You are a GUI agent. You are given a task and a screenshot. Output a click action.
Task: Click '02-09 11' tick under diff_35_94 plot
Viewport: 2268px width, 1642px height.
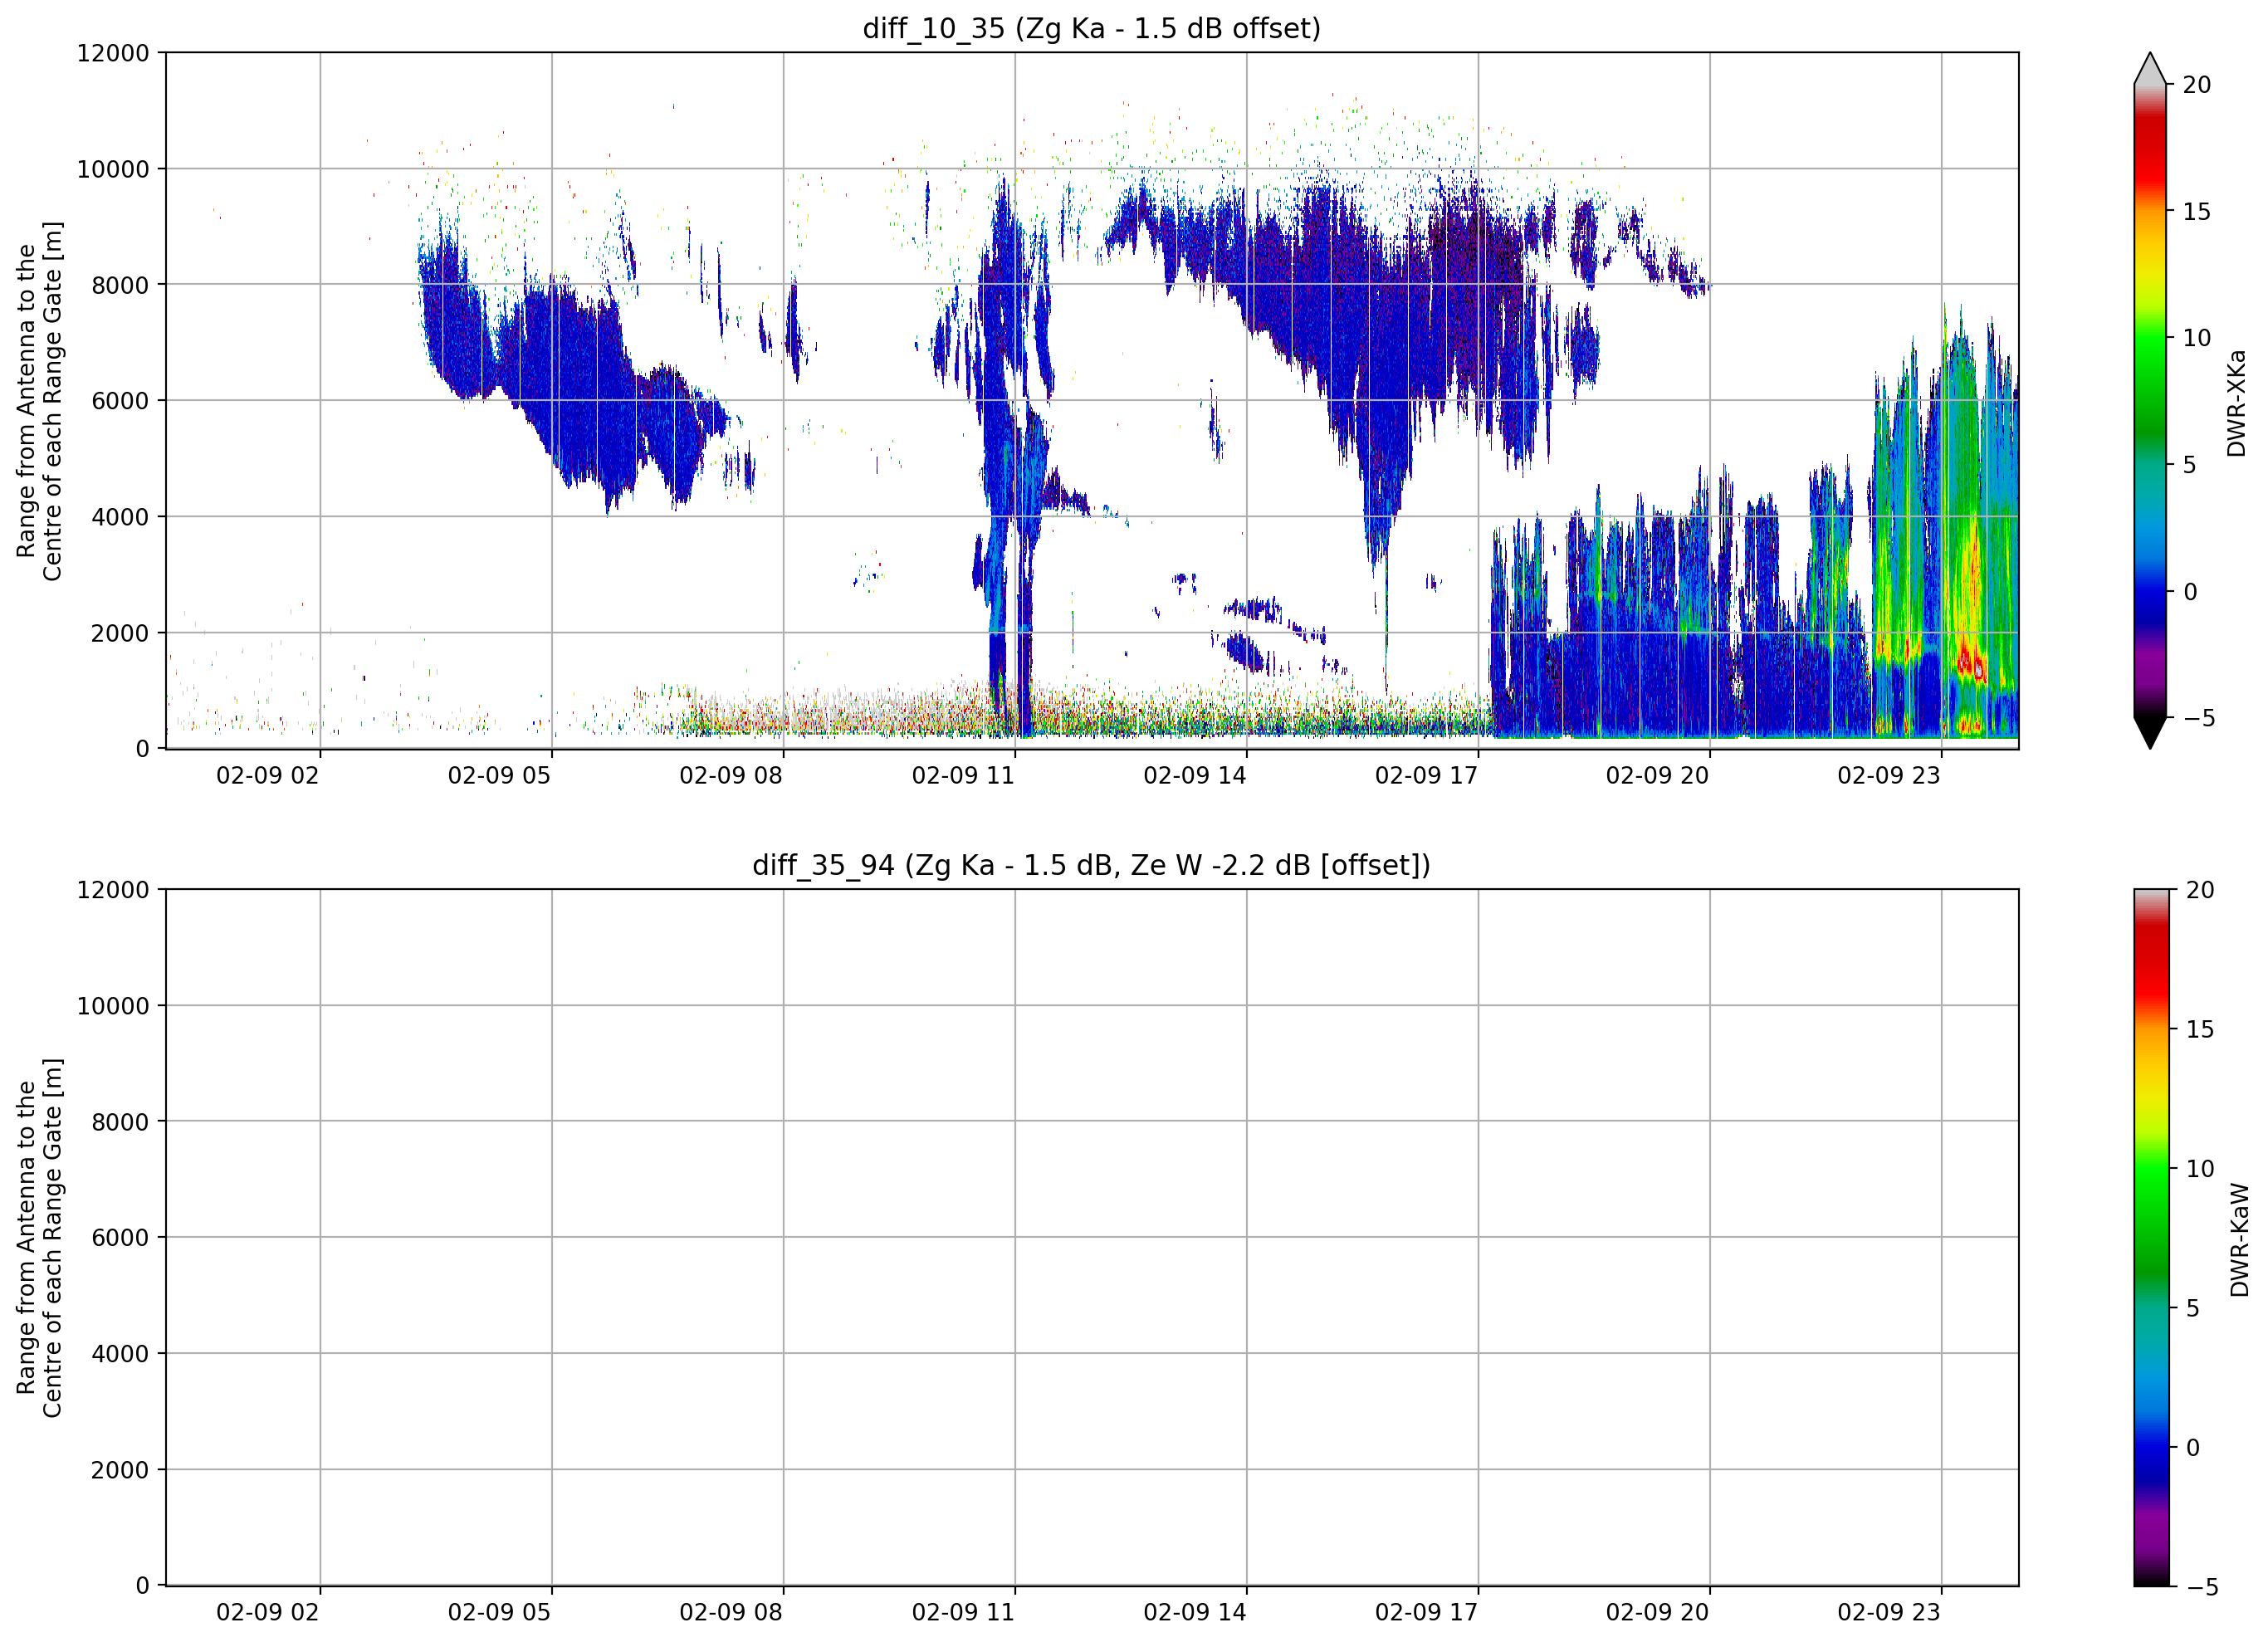click(963, 1613)
